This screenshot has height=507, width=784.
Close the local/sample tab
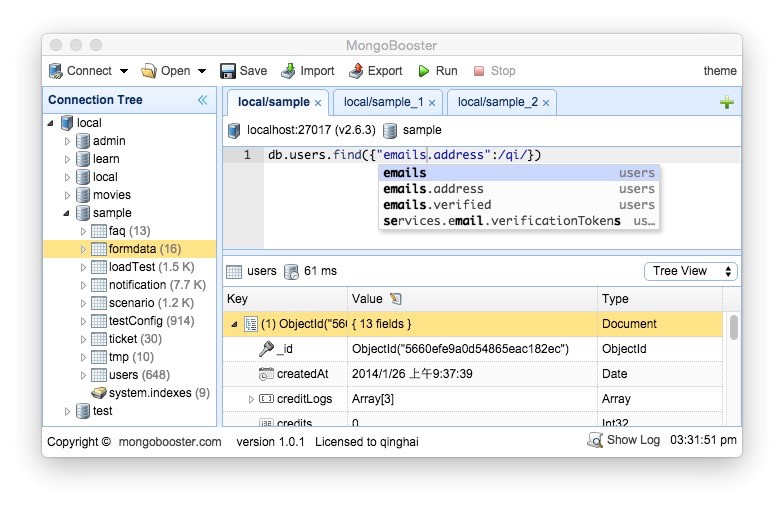pos(318,103)
